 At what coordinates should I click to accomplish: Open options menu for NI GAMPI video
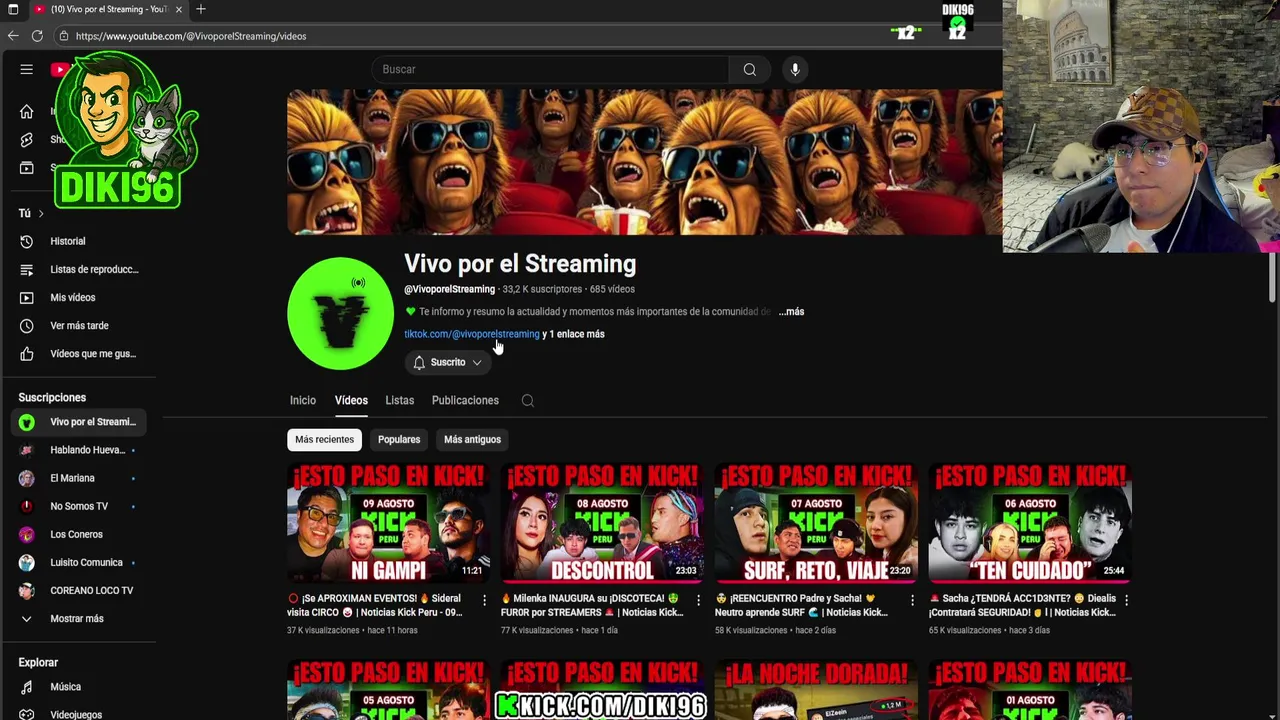tap(484, 600)
